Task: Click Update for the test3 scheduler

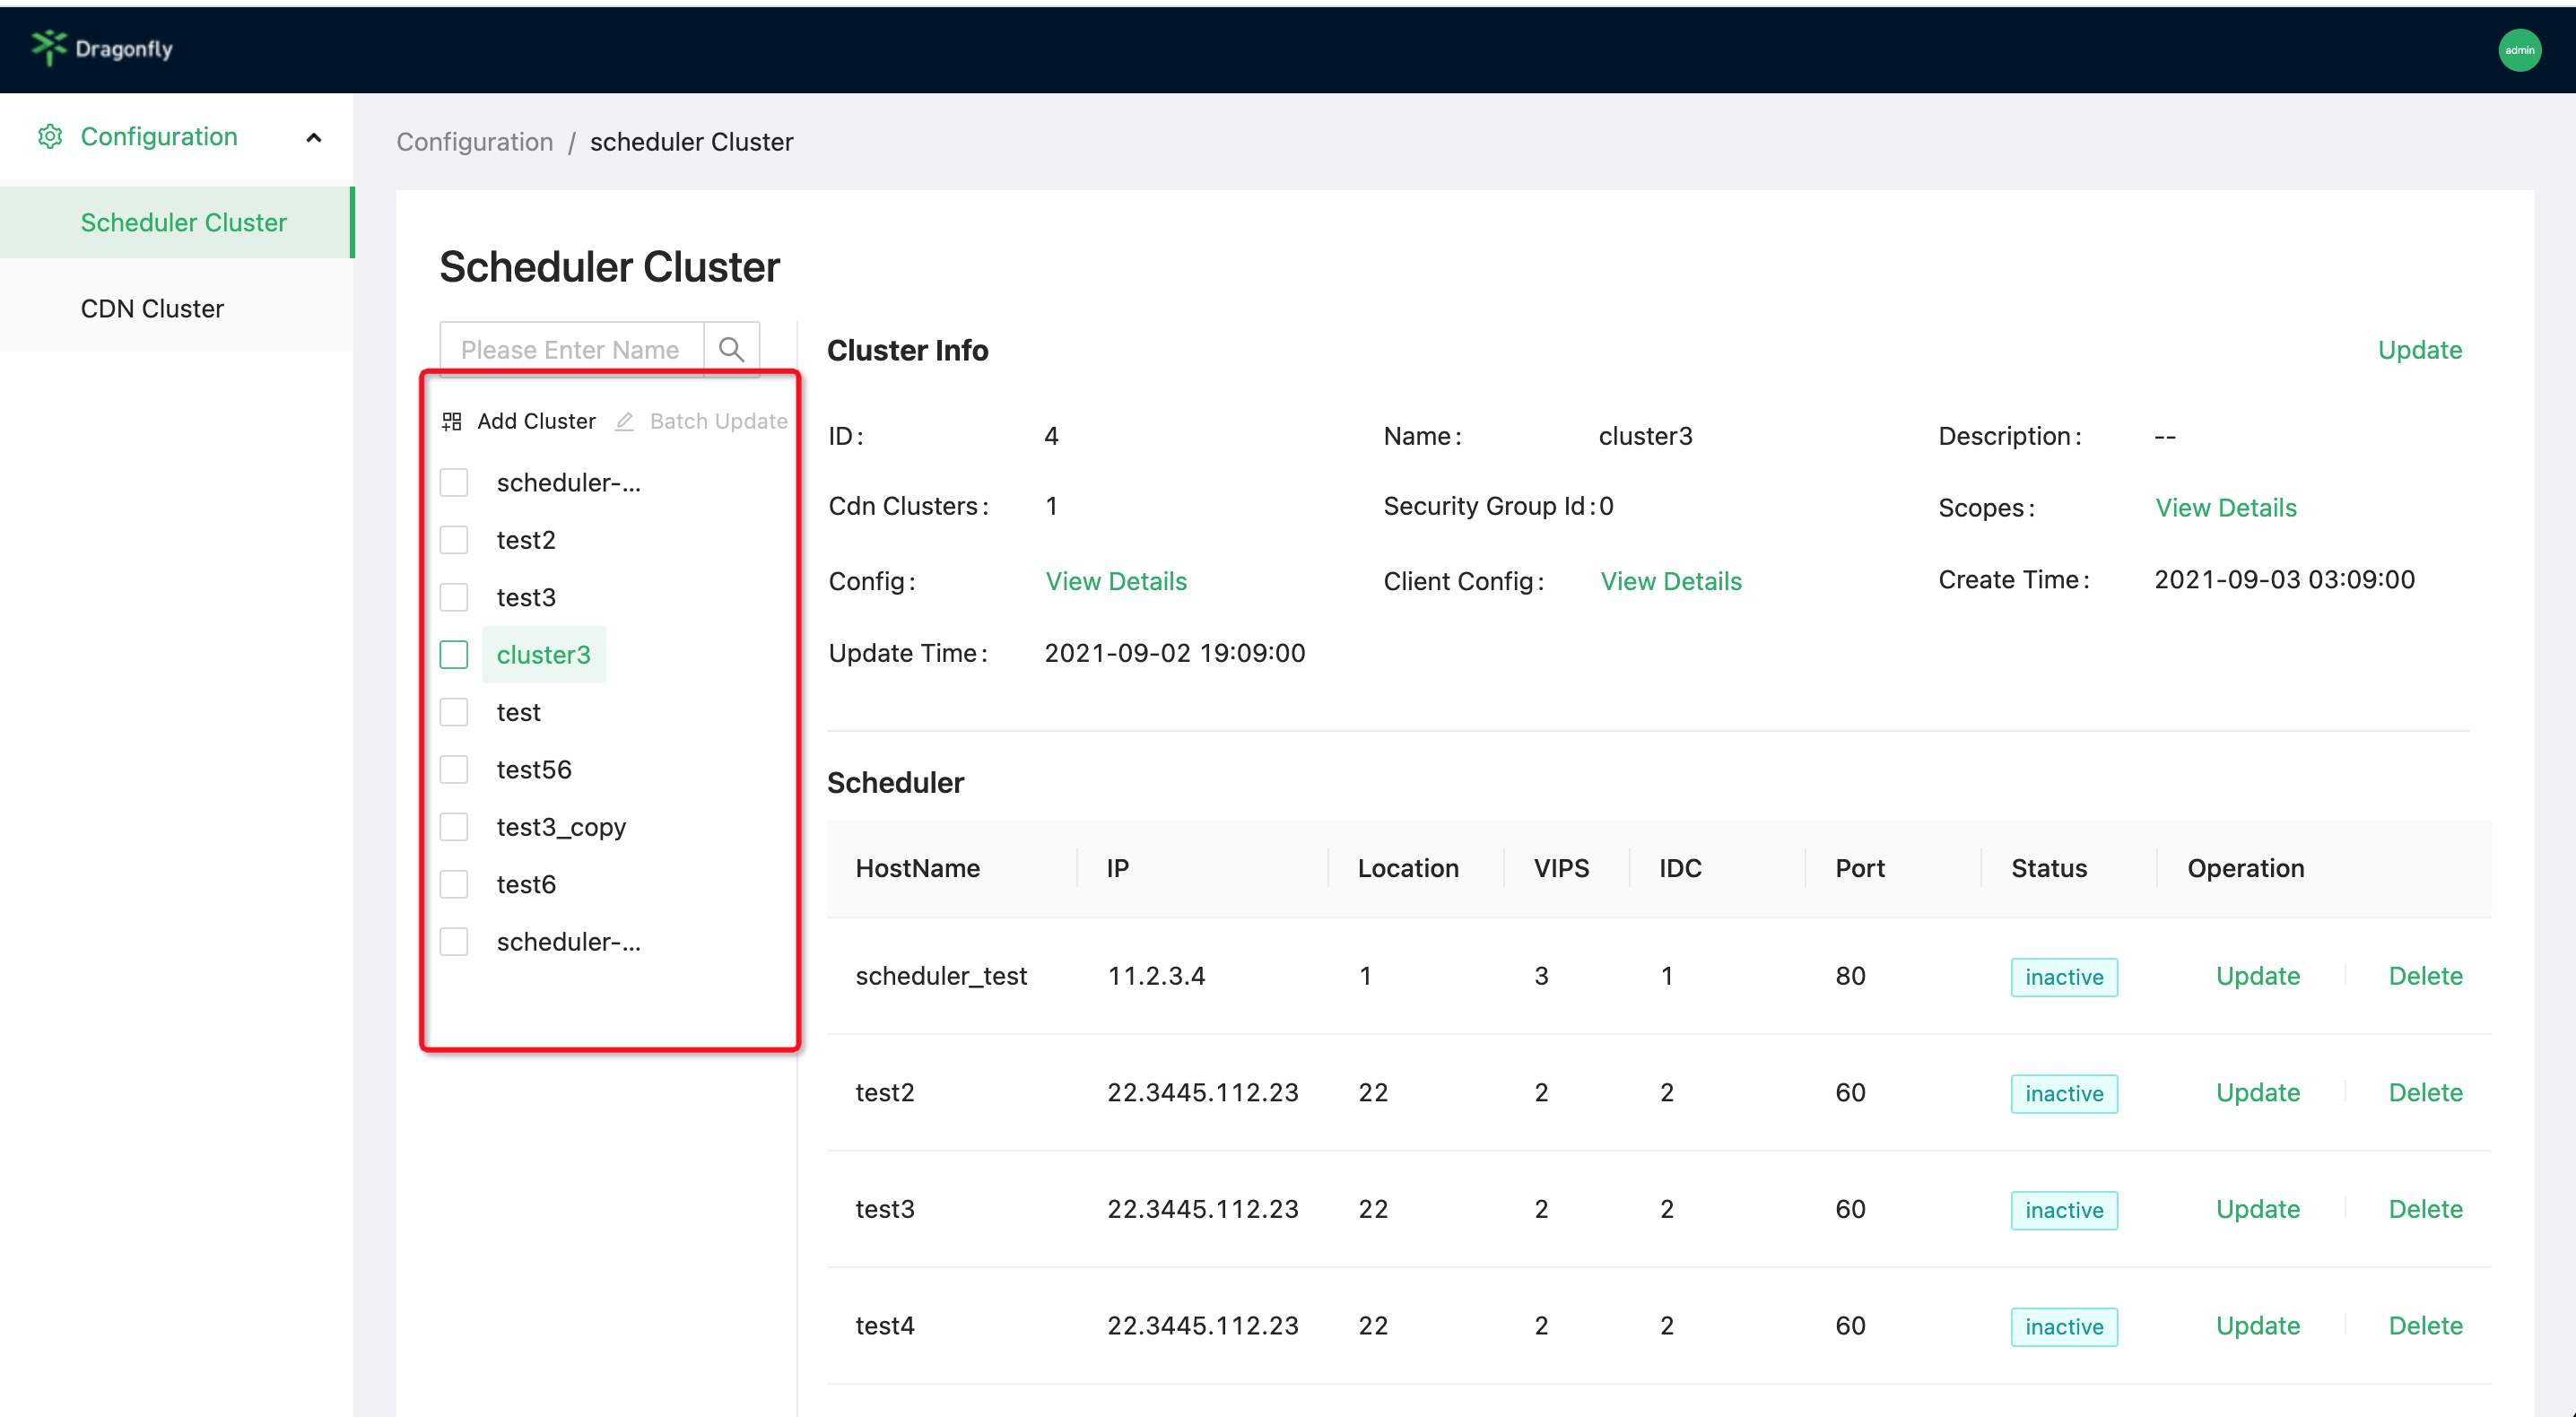Action: click(2257, 1209)
